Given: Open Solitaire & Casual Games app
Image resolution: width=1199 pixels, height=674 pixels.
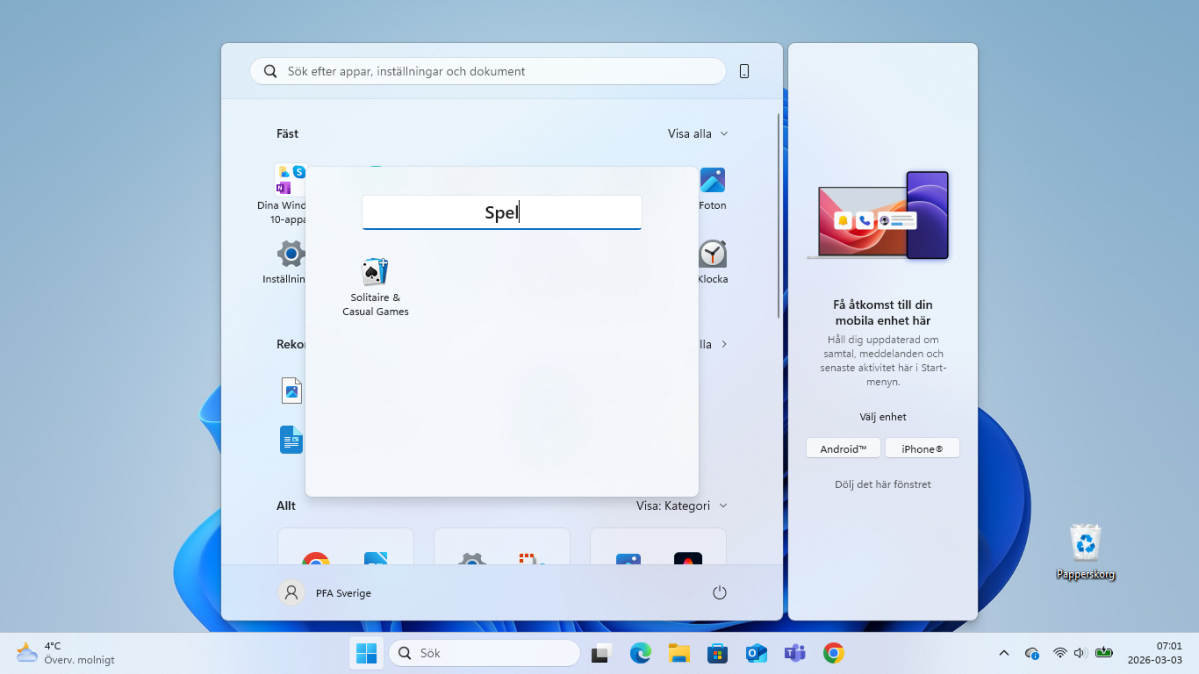Looking at the screenshot, I should pos(375,286).
